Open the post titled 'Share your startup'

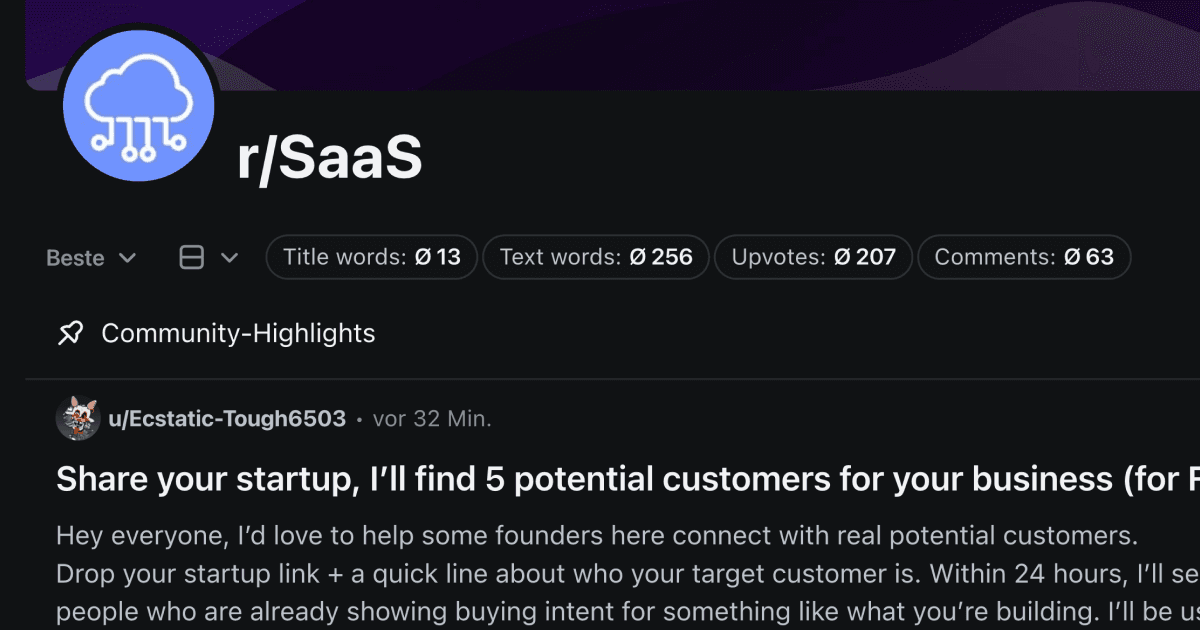pos(500,478)
